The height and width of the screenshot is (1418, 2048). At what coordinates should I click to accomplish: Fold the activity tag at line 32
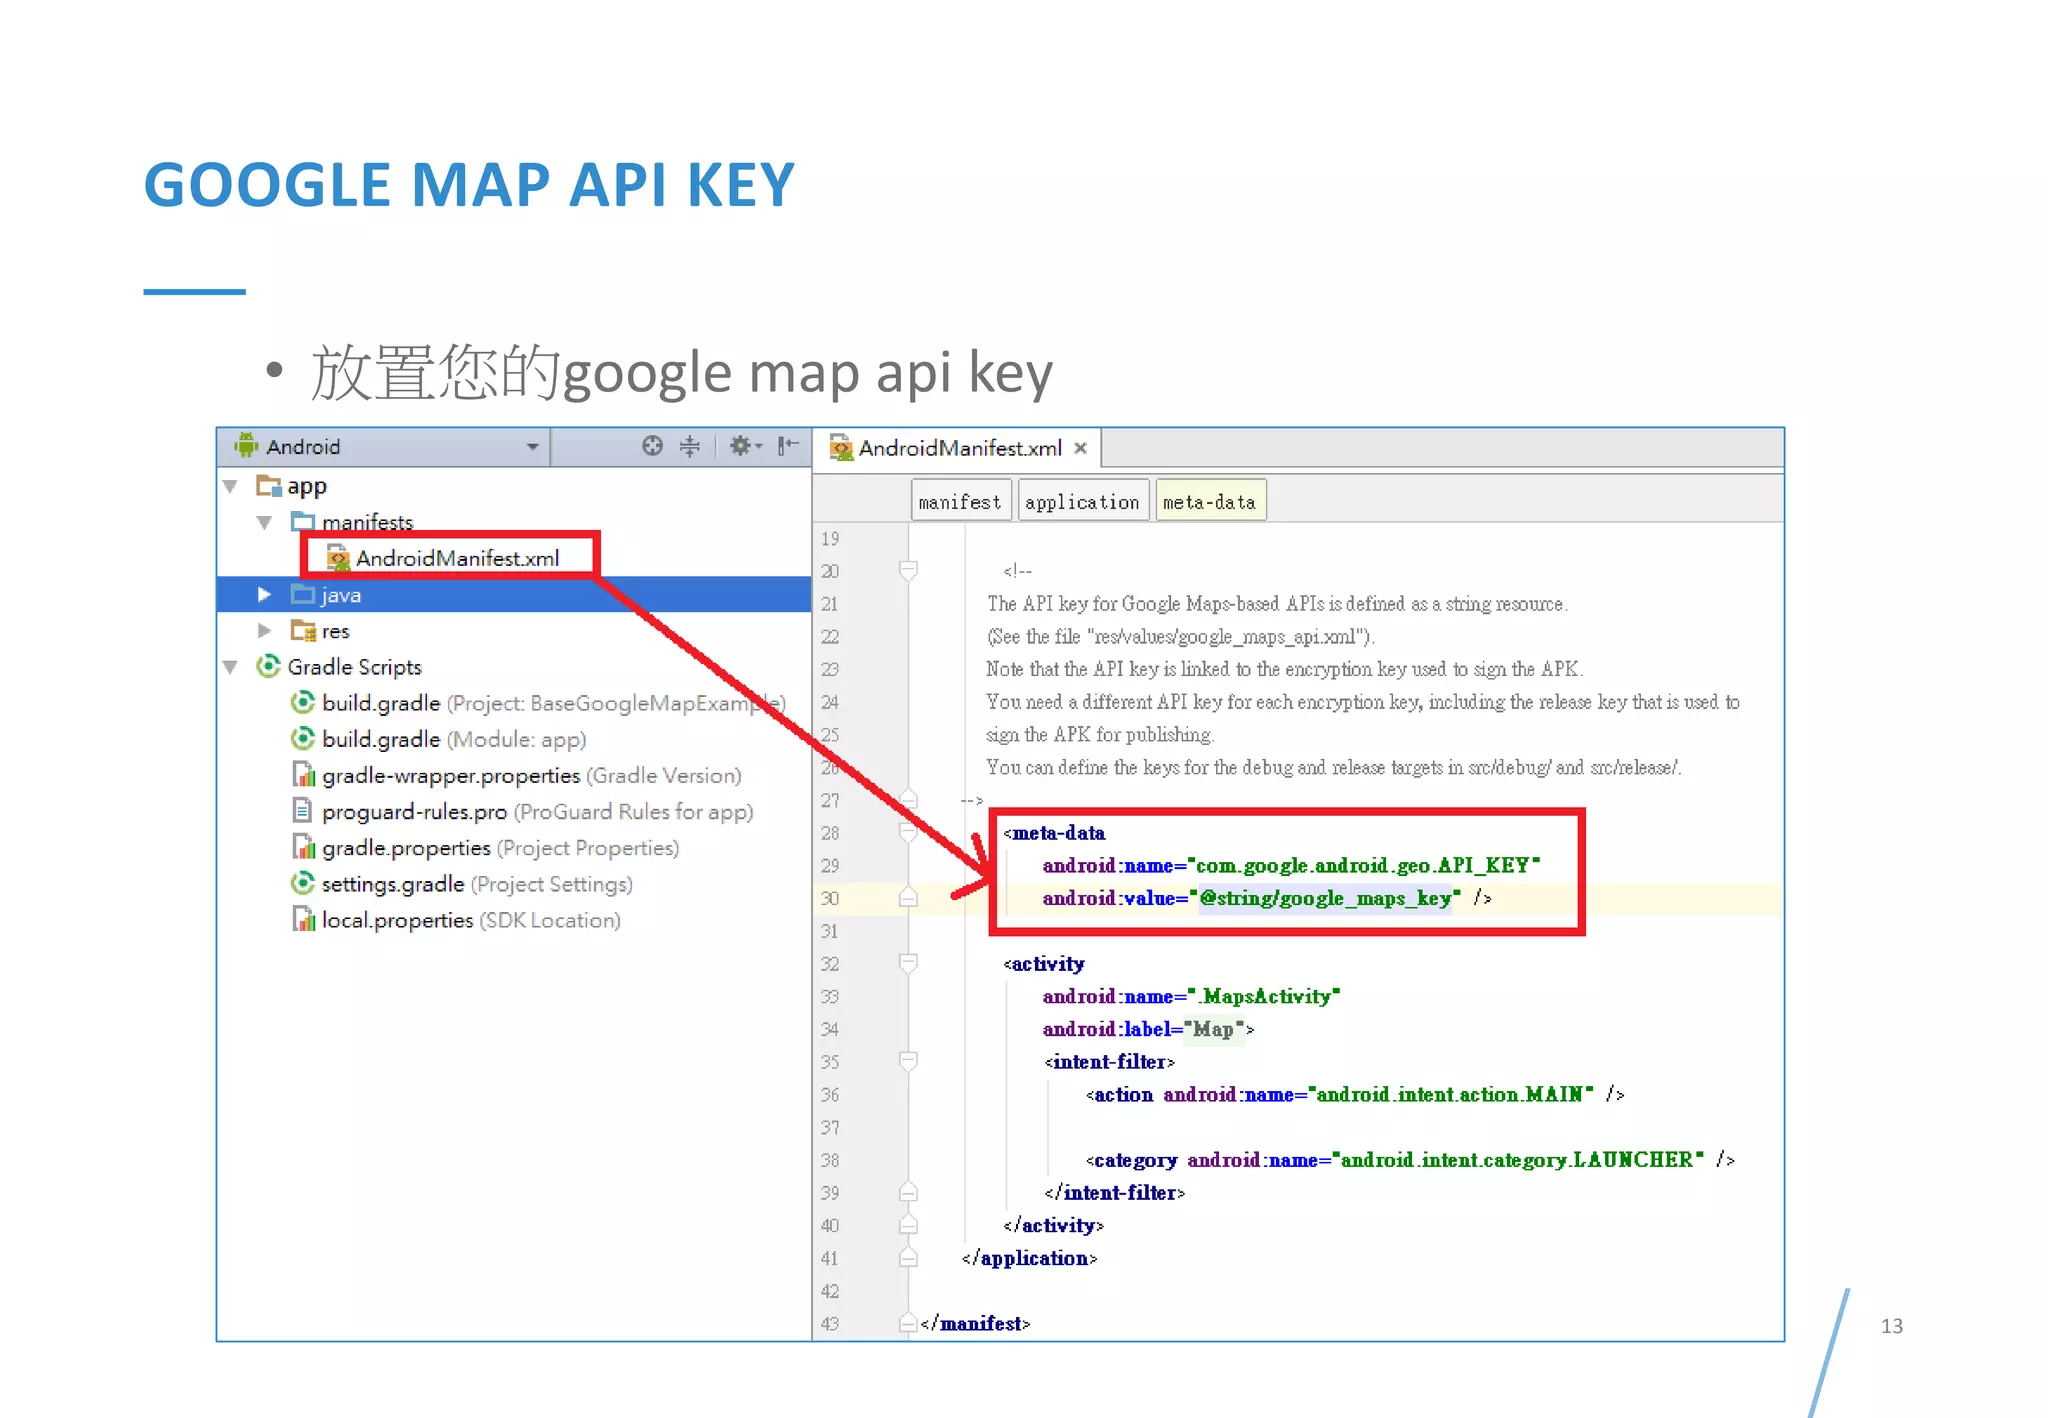point(908,963)
